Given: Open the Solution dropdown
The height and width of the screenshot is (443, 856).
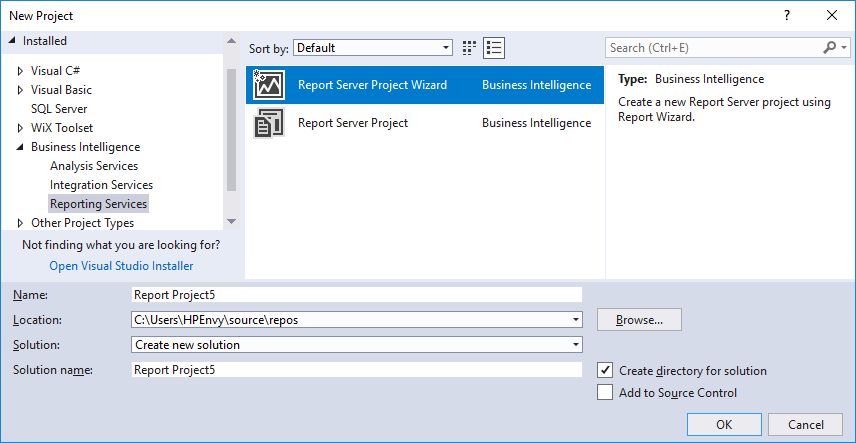Looking at the screenshot, I should pos(576,345).
